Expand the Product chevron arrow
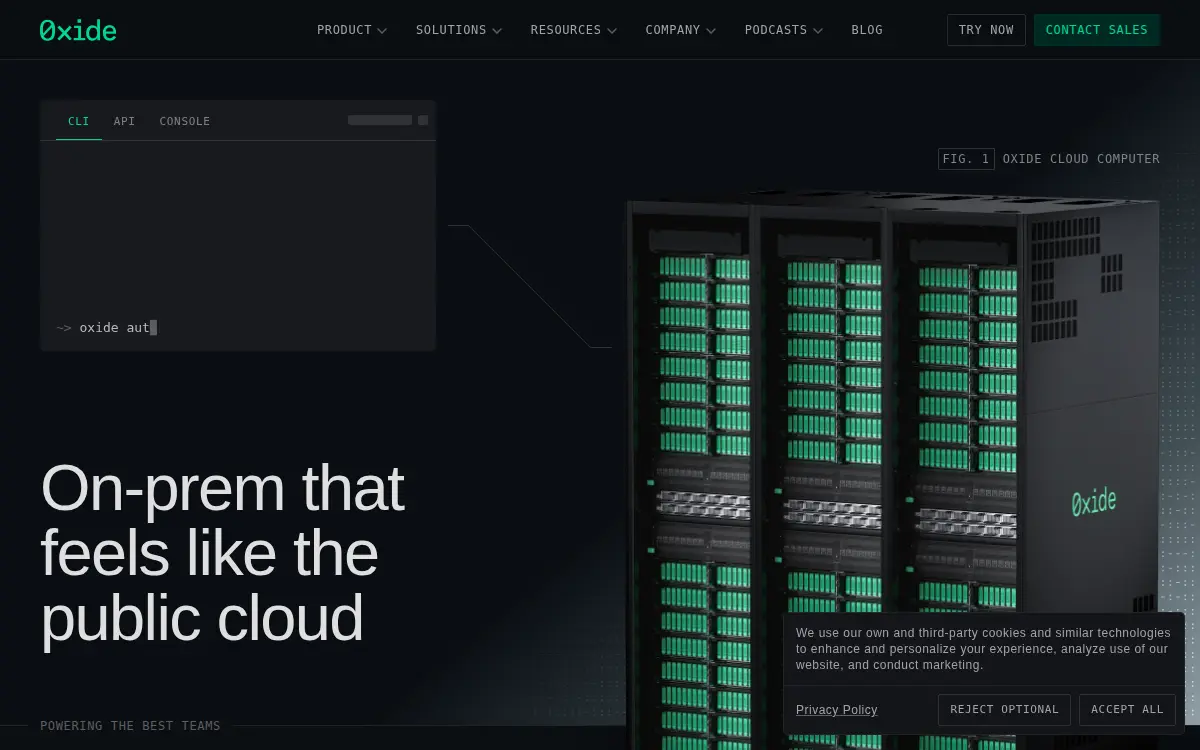 click(x=382, y=31)
